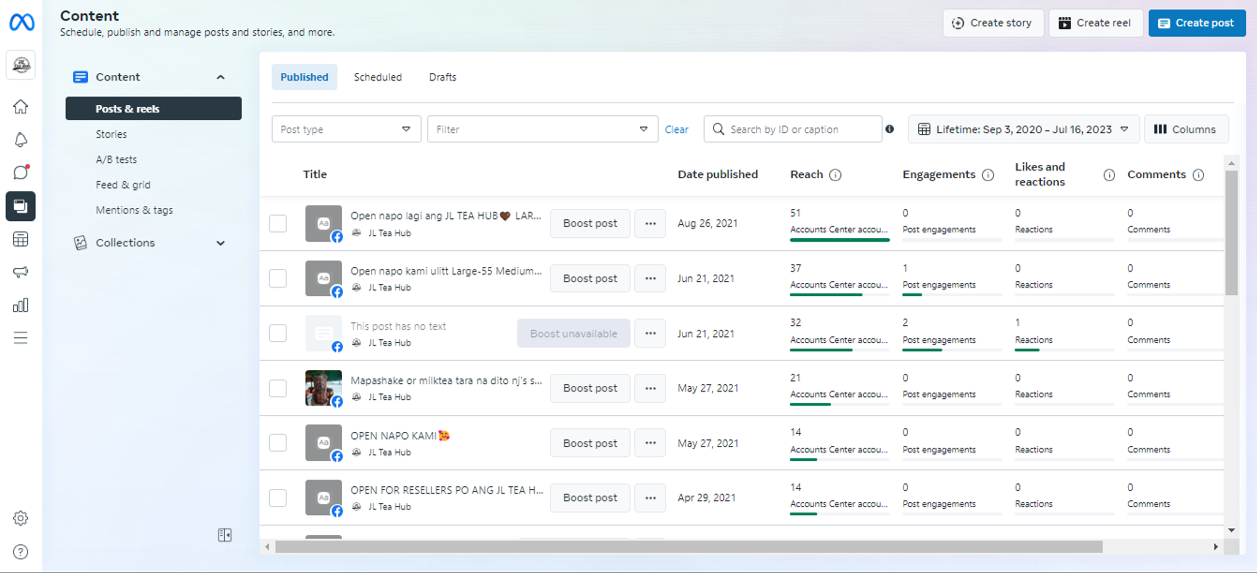
Task: Click the scroll down arrow of the table
Action: [1232, 530]
